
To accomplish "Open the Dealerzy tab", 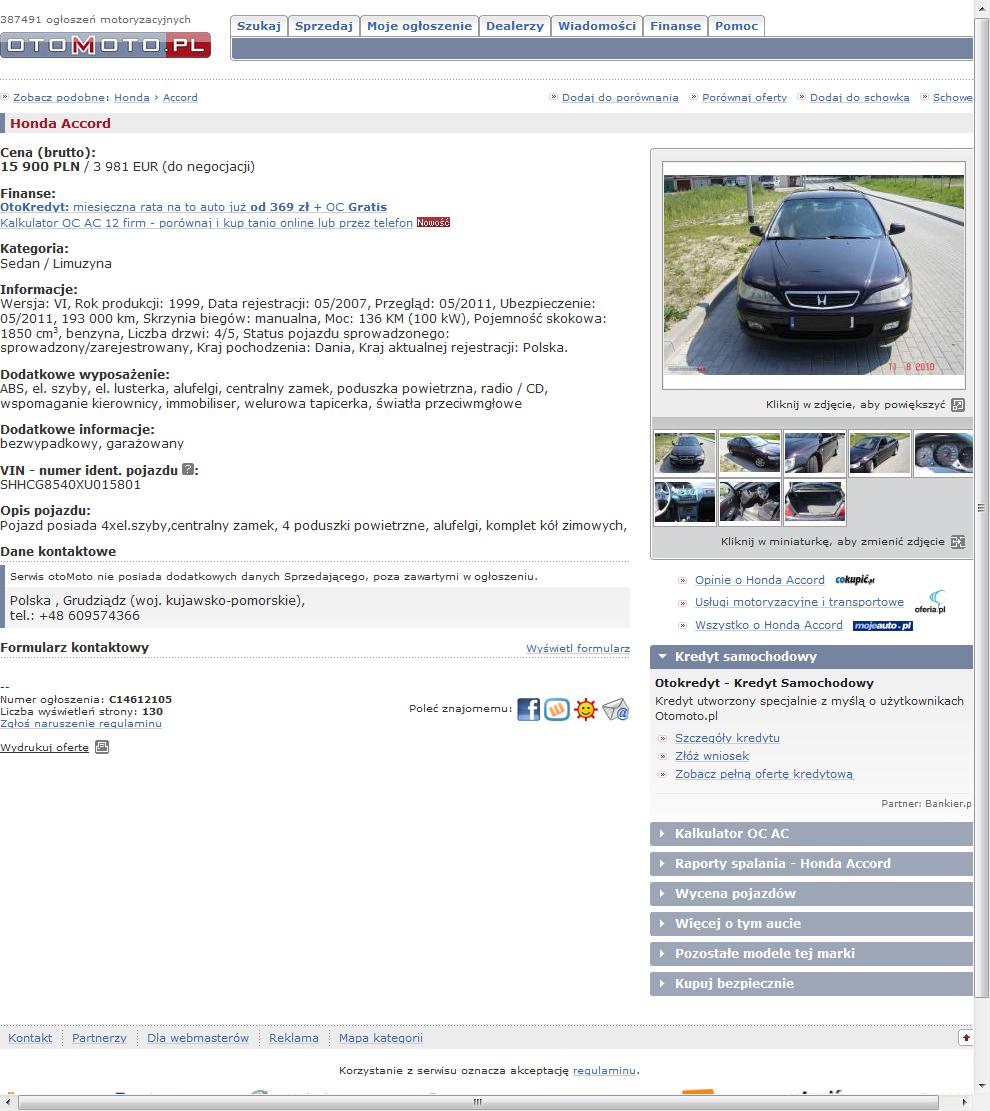I will pos(514,26).
